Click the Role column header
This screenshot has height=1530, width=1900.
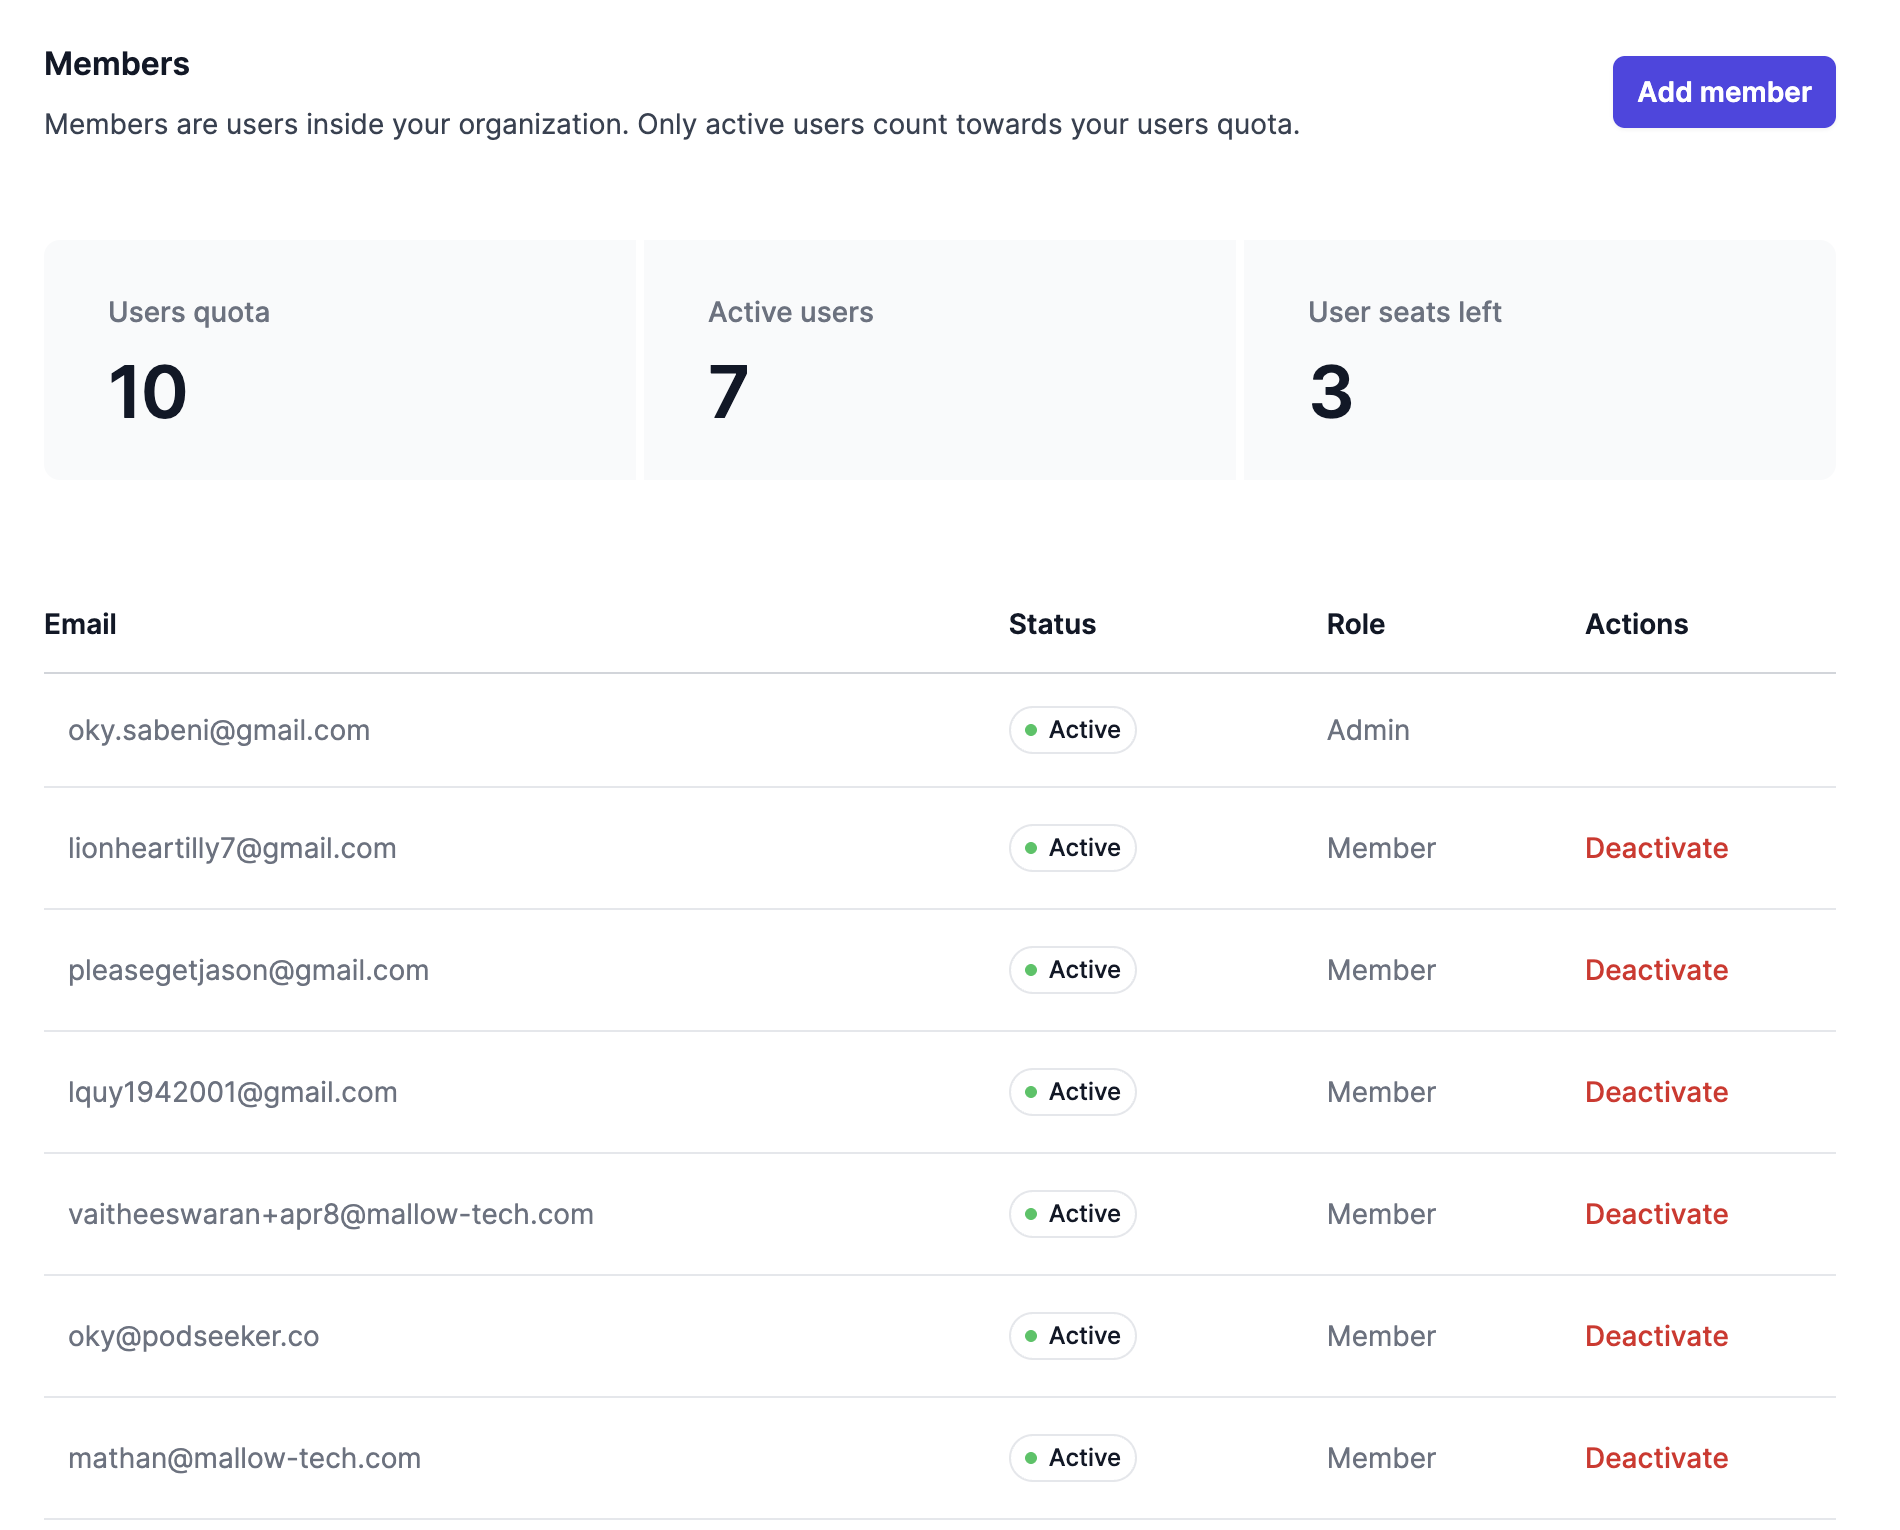[1355, 624]
